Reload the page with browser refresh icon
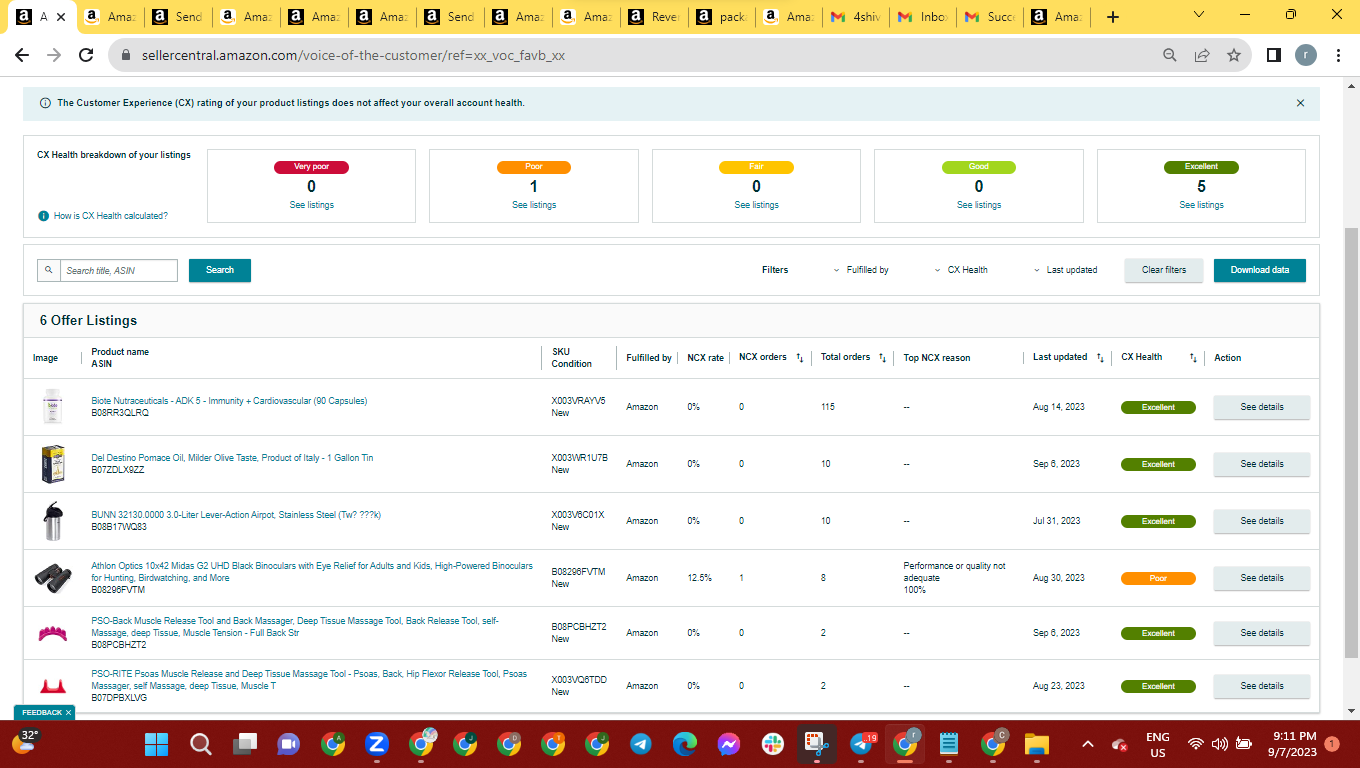The width and height of the screenshot is (1360, 768). [x=86, y=56]
